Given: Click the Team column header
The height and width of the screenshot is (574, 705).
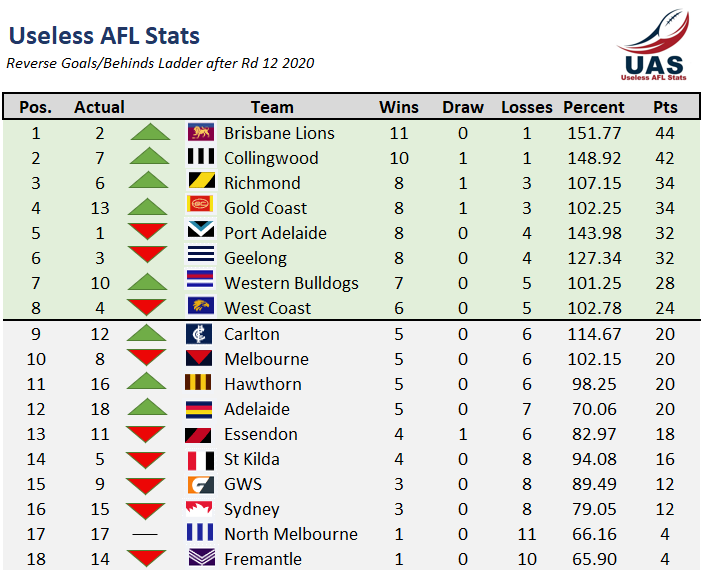Looking at the screenshot, I should 272,107.
